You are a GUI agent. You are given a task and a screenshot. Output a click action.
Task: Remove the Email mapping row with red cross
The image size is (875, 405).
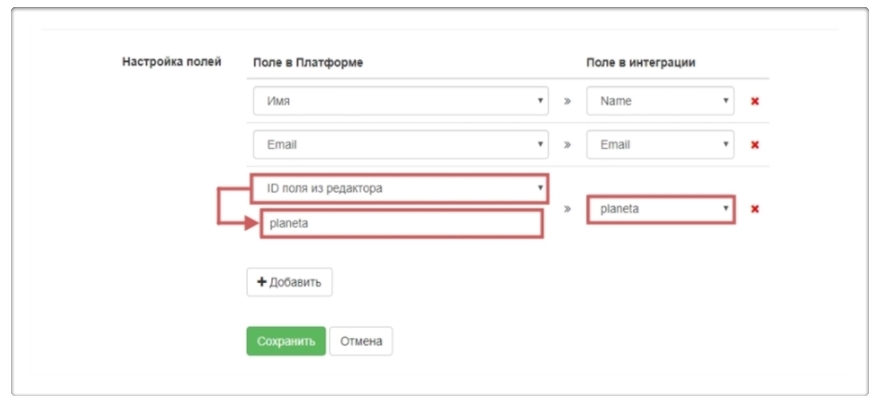point(755,144)
